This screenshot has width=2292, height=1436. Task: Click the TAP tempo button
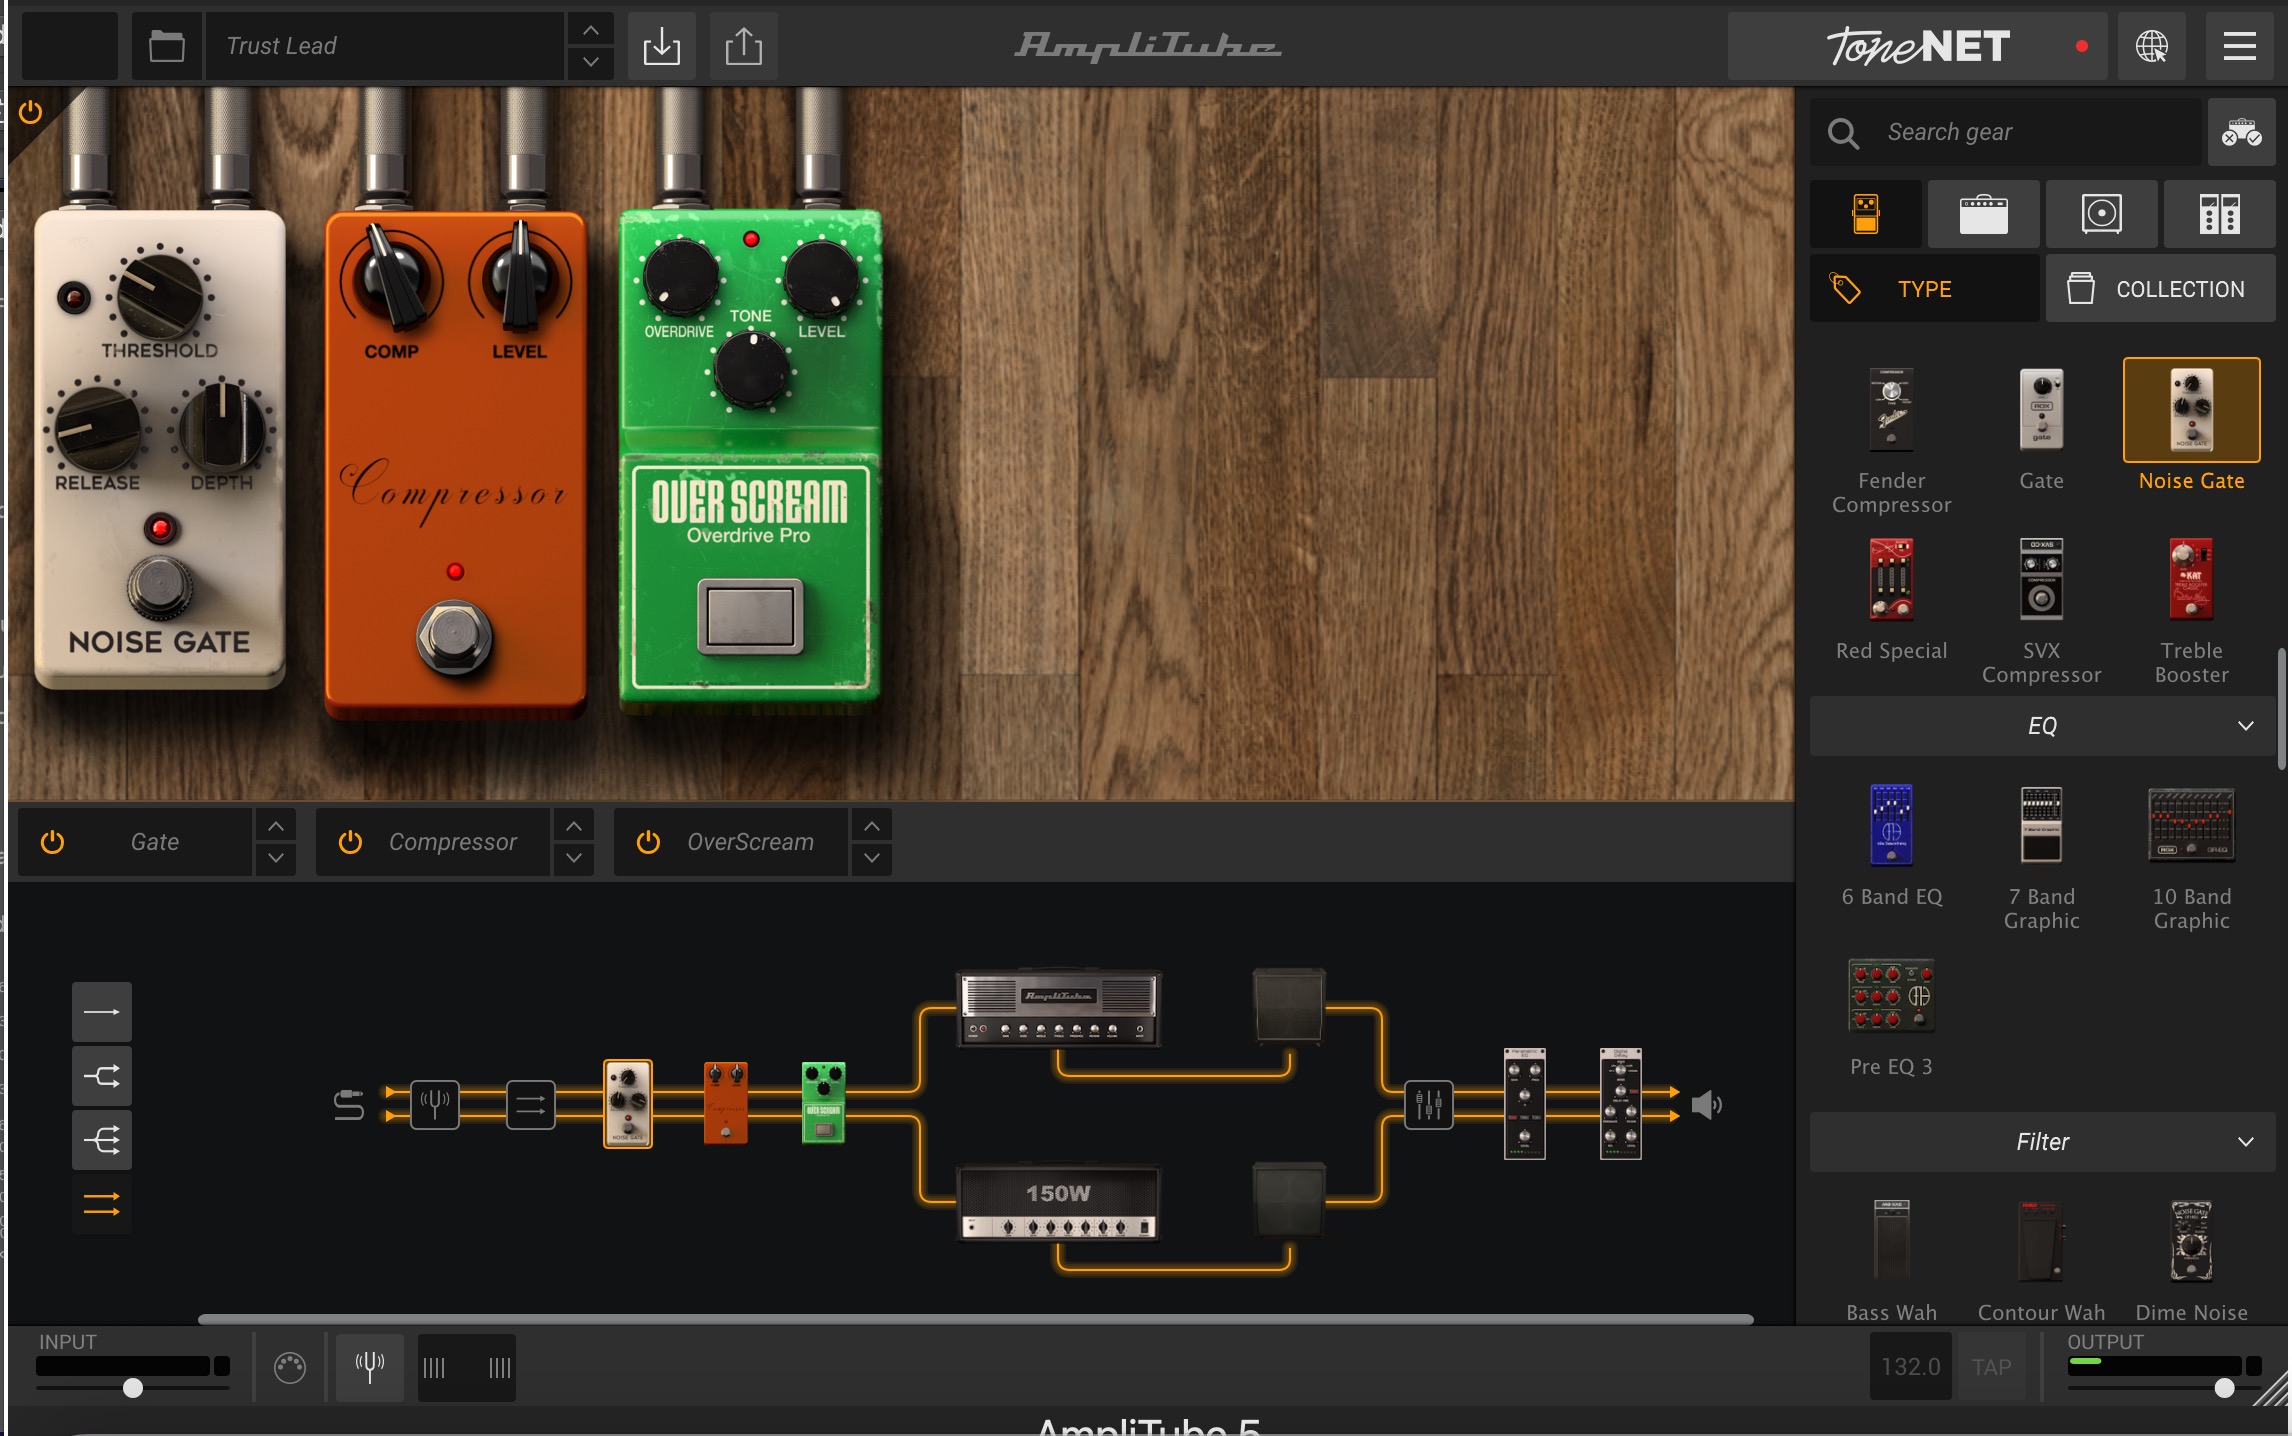(x=1991, y=1367)
